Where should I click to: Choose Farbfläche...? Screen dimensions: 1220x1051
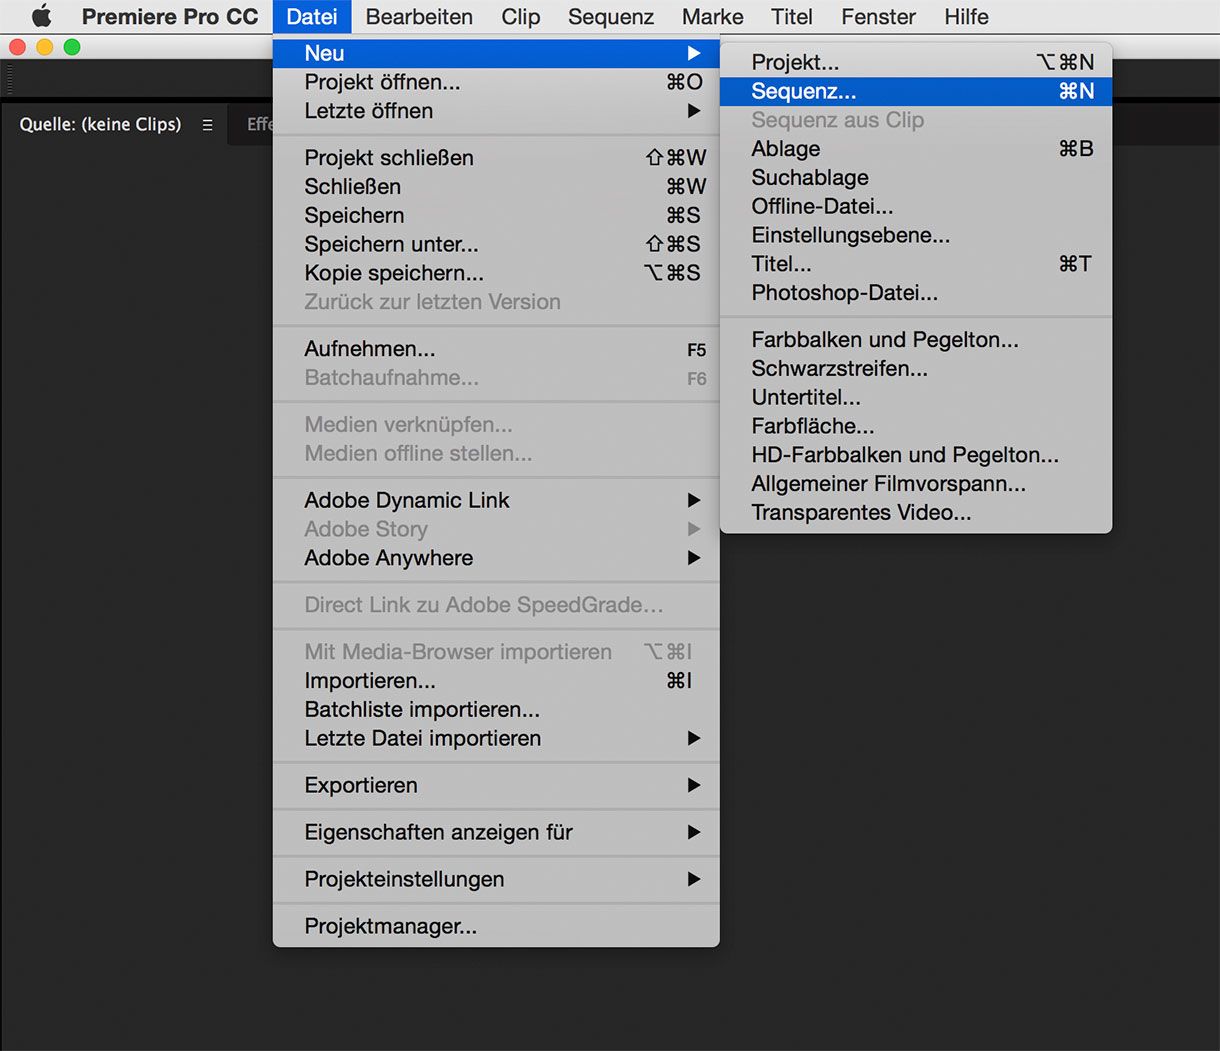916,427
